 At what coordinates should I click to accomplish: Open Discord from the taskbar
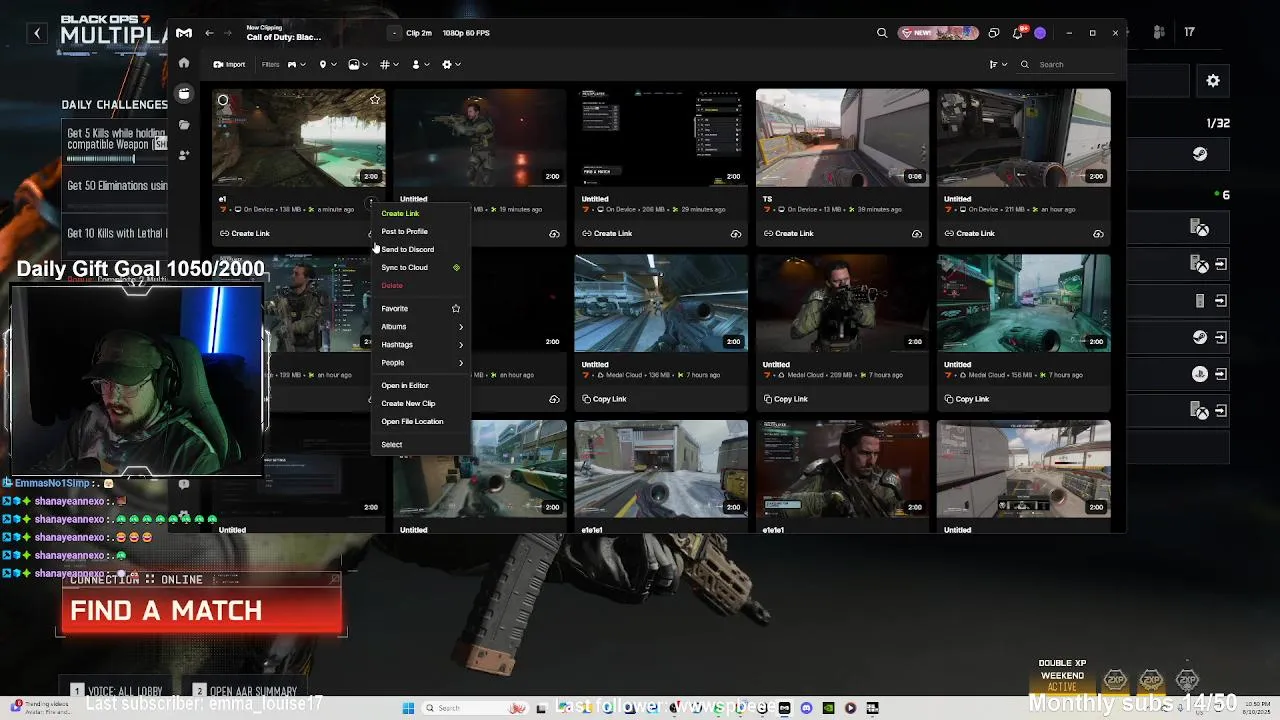[x=806, y=708]
